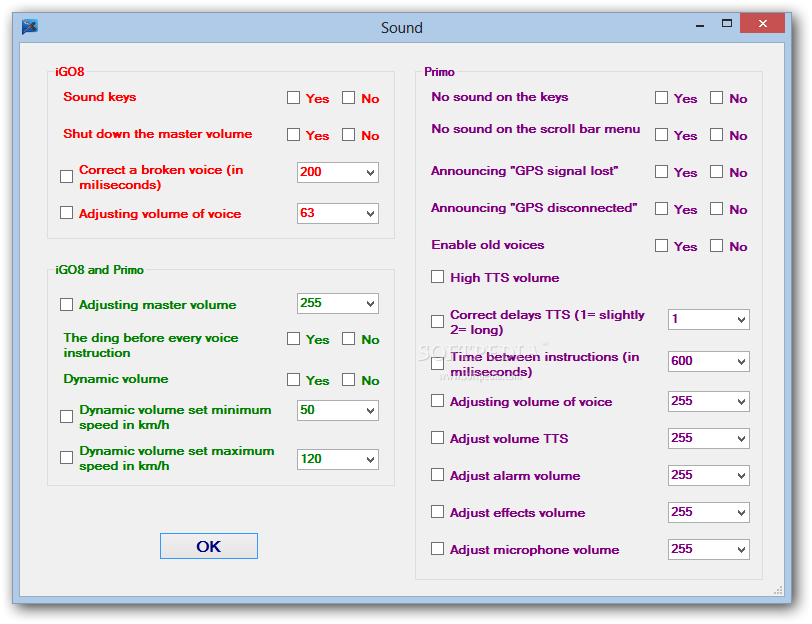Check Yes for Enable old voices
Screen dimensions: 812x624
click(x=661, y=245)
